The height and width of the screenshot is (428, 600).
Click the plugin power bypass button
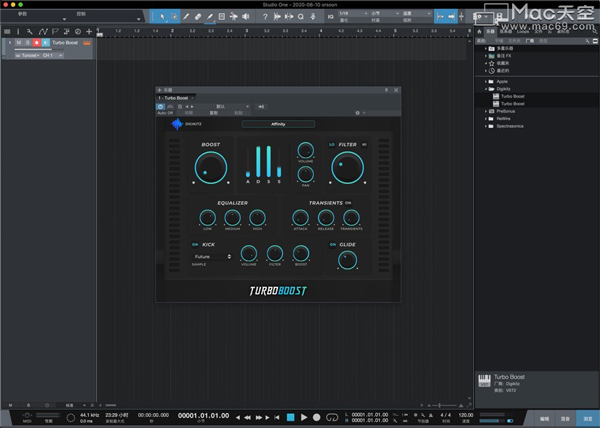click(x=161, y=105)
